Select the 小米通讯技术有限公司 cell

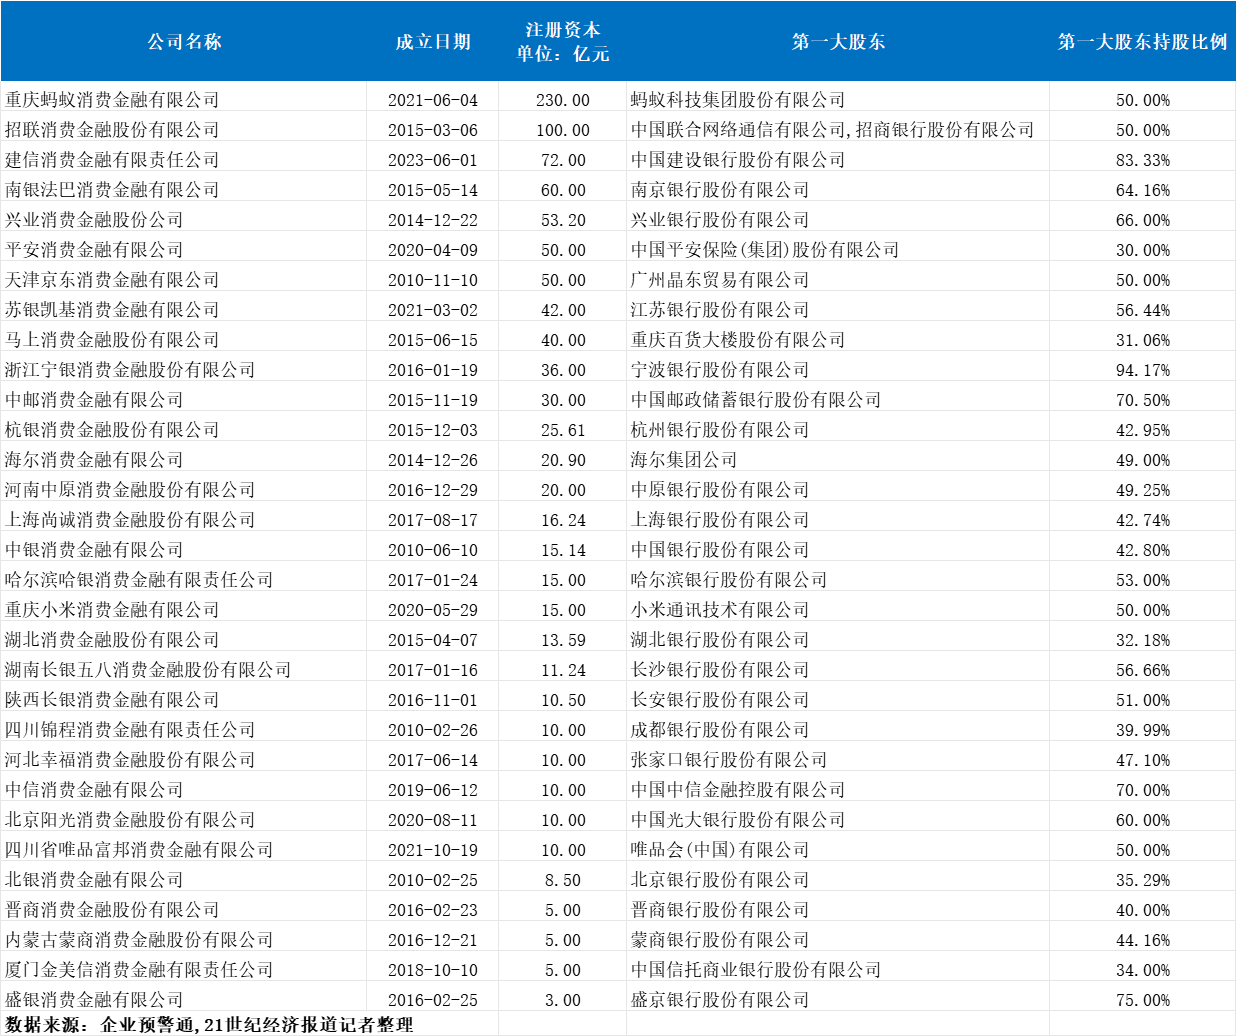click(720, 610)
